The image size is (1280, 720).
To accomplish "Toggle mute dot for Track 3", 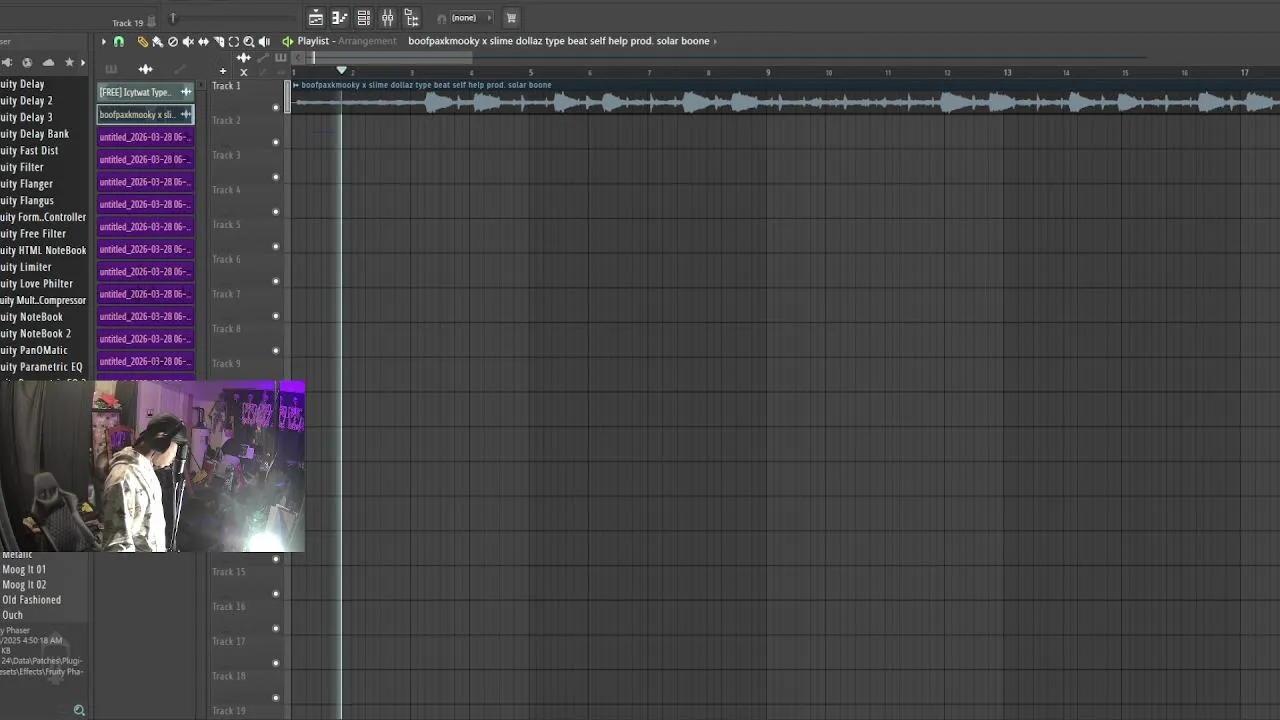I will tap(276, 177).
